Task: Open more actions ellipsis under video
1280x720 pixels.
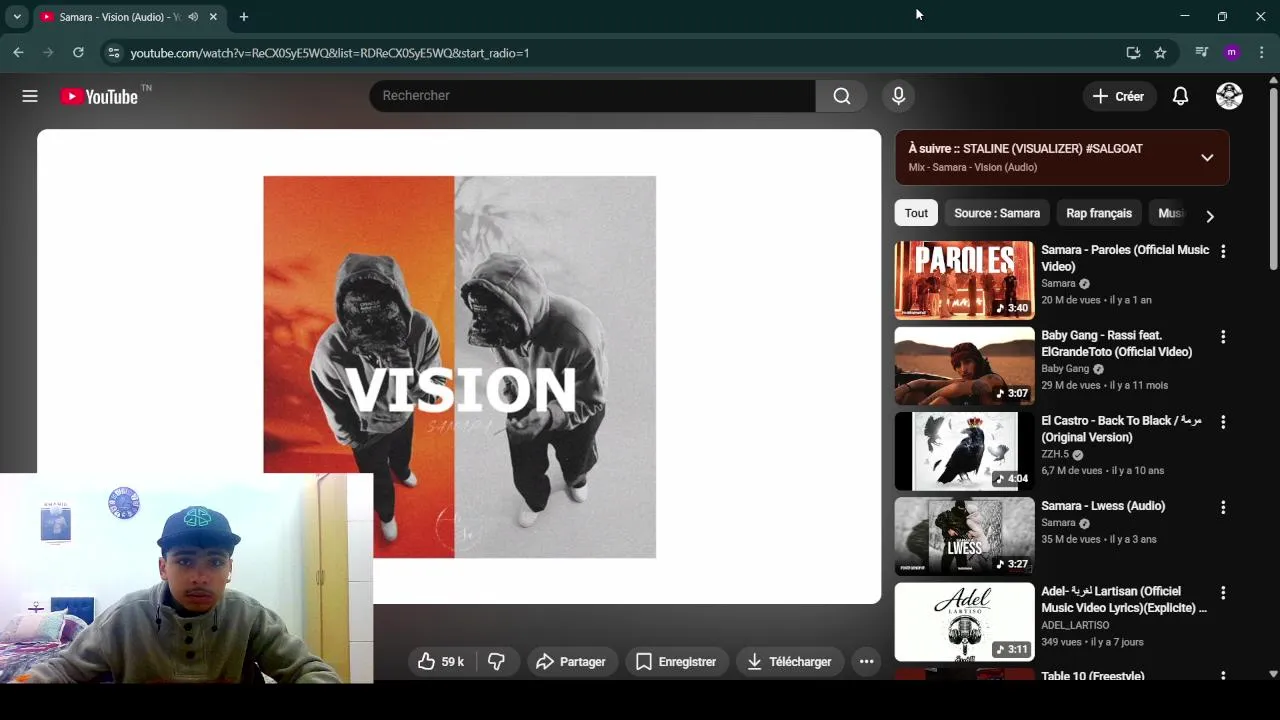Action: point(866,661)
